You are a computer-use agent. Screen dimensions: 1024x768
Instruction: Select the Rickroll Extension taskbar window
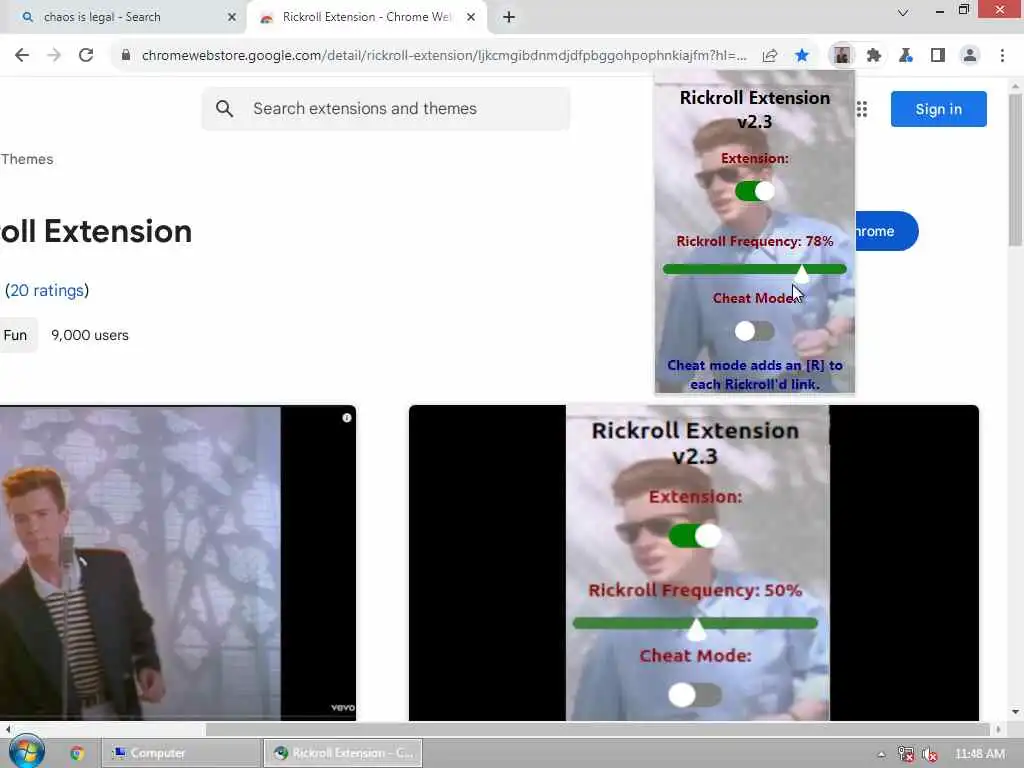(344, 753)
